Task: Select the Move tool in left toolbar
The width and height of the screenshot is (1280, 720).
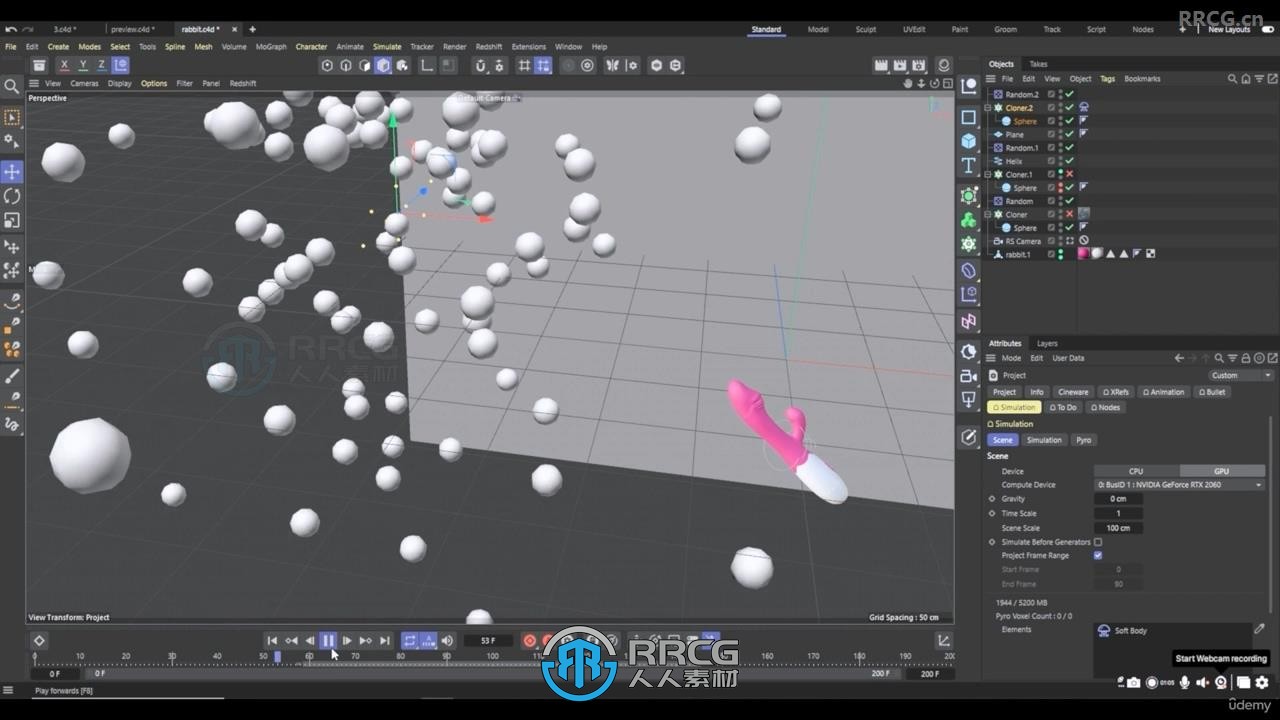Action: point(12,172)
